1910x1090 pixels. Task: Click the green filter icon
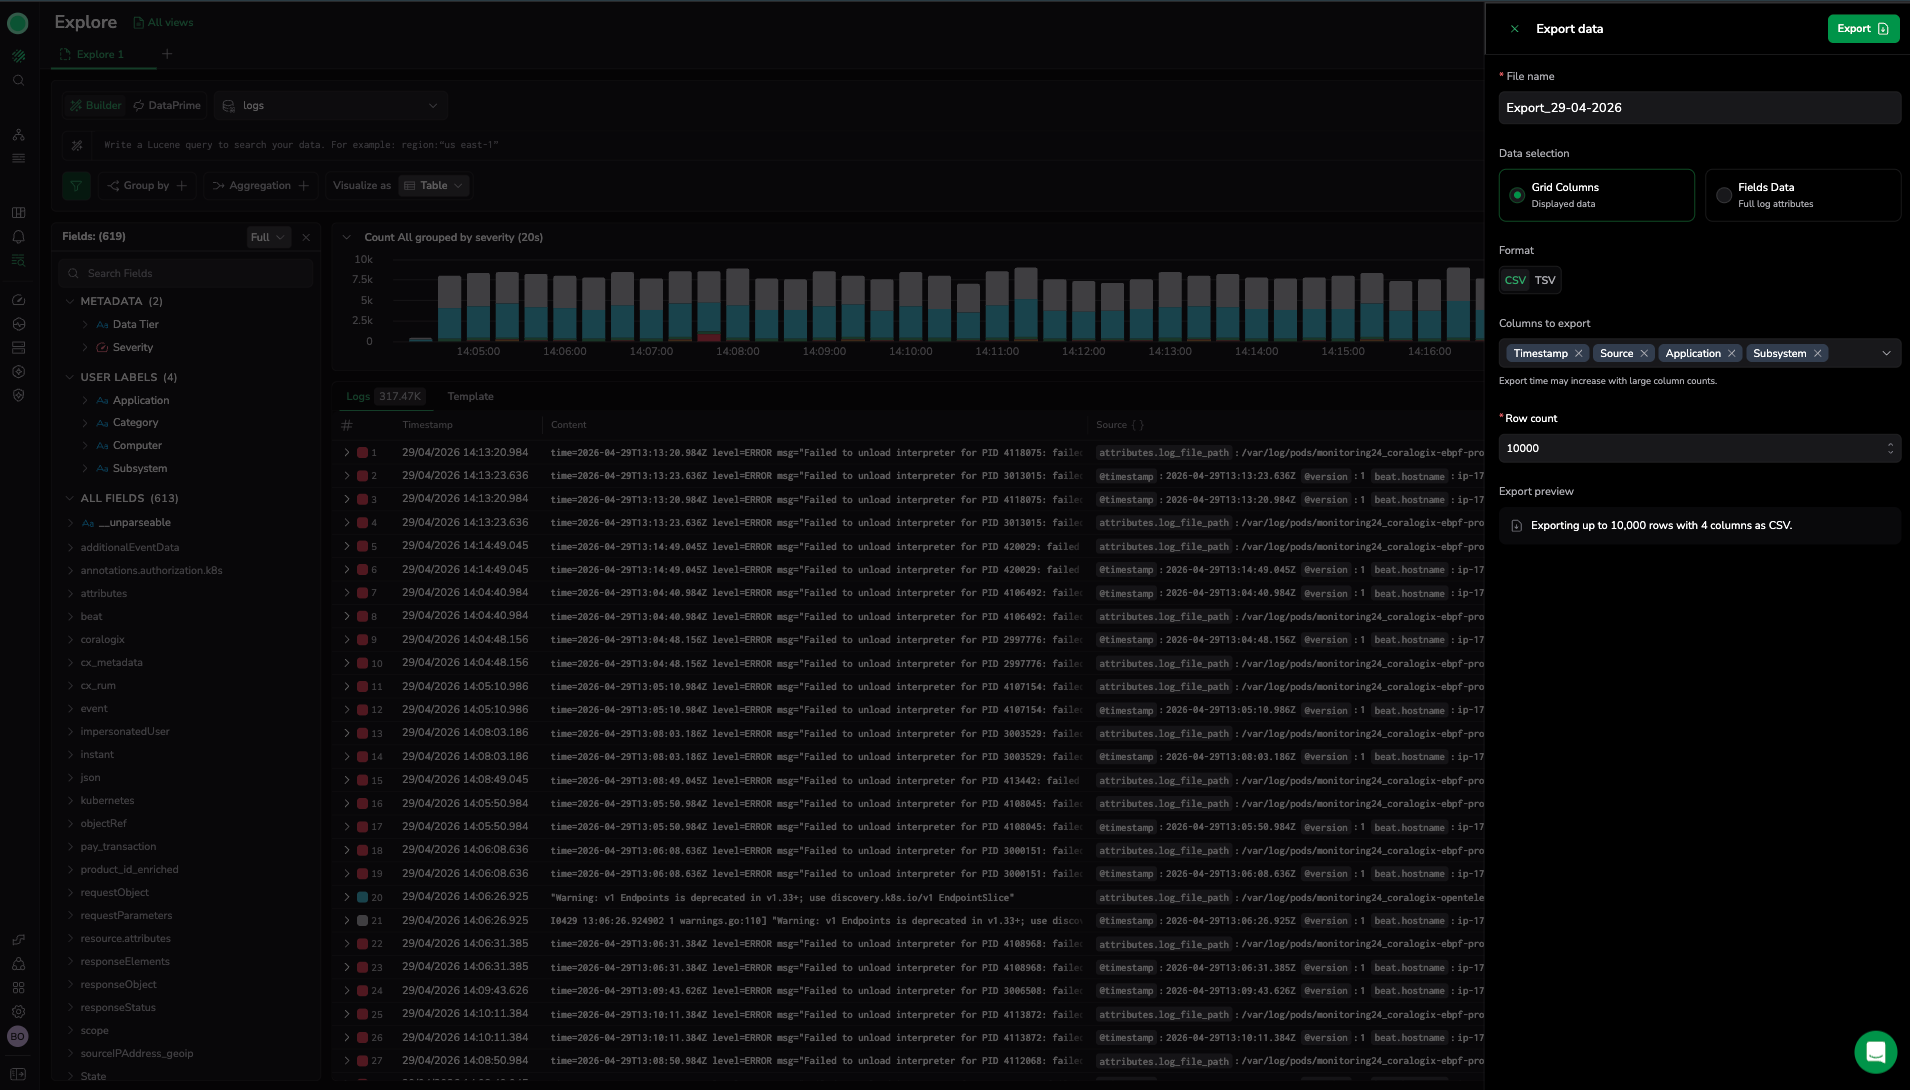(76, 186)
